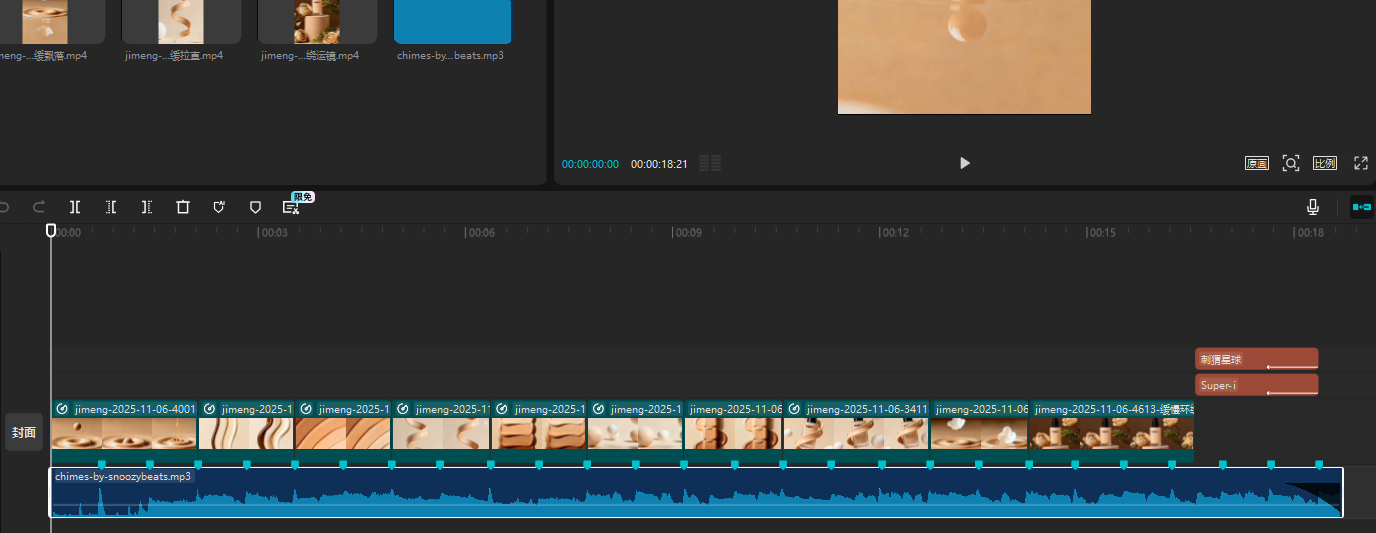Select the Super-i text clip on timeline

(x=1256, y=385)
